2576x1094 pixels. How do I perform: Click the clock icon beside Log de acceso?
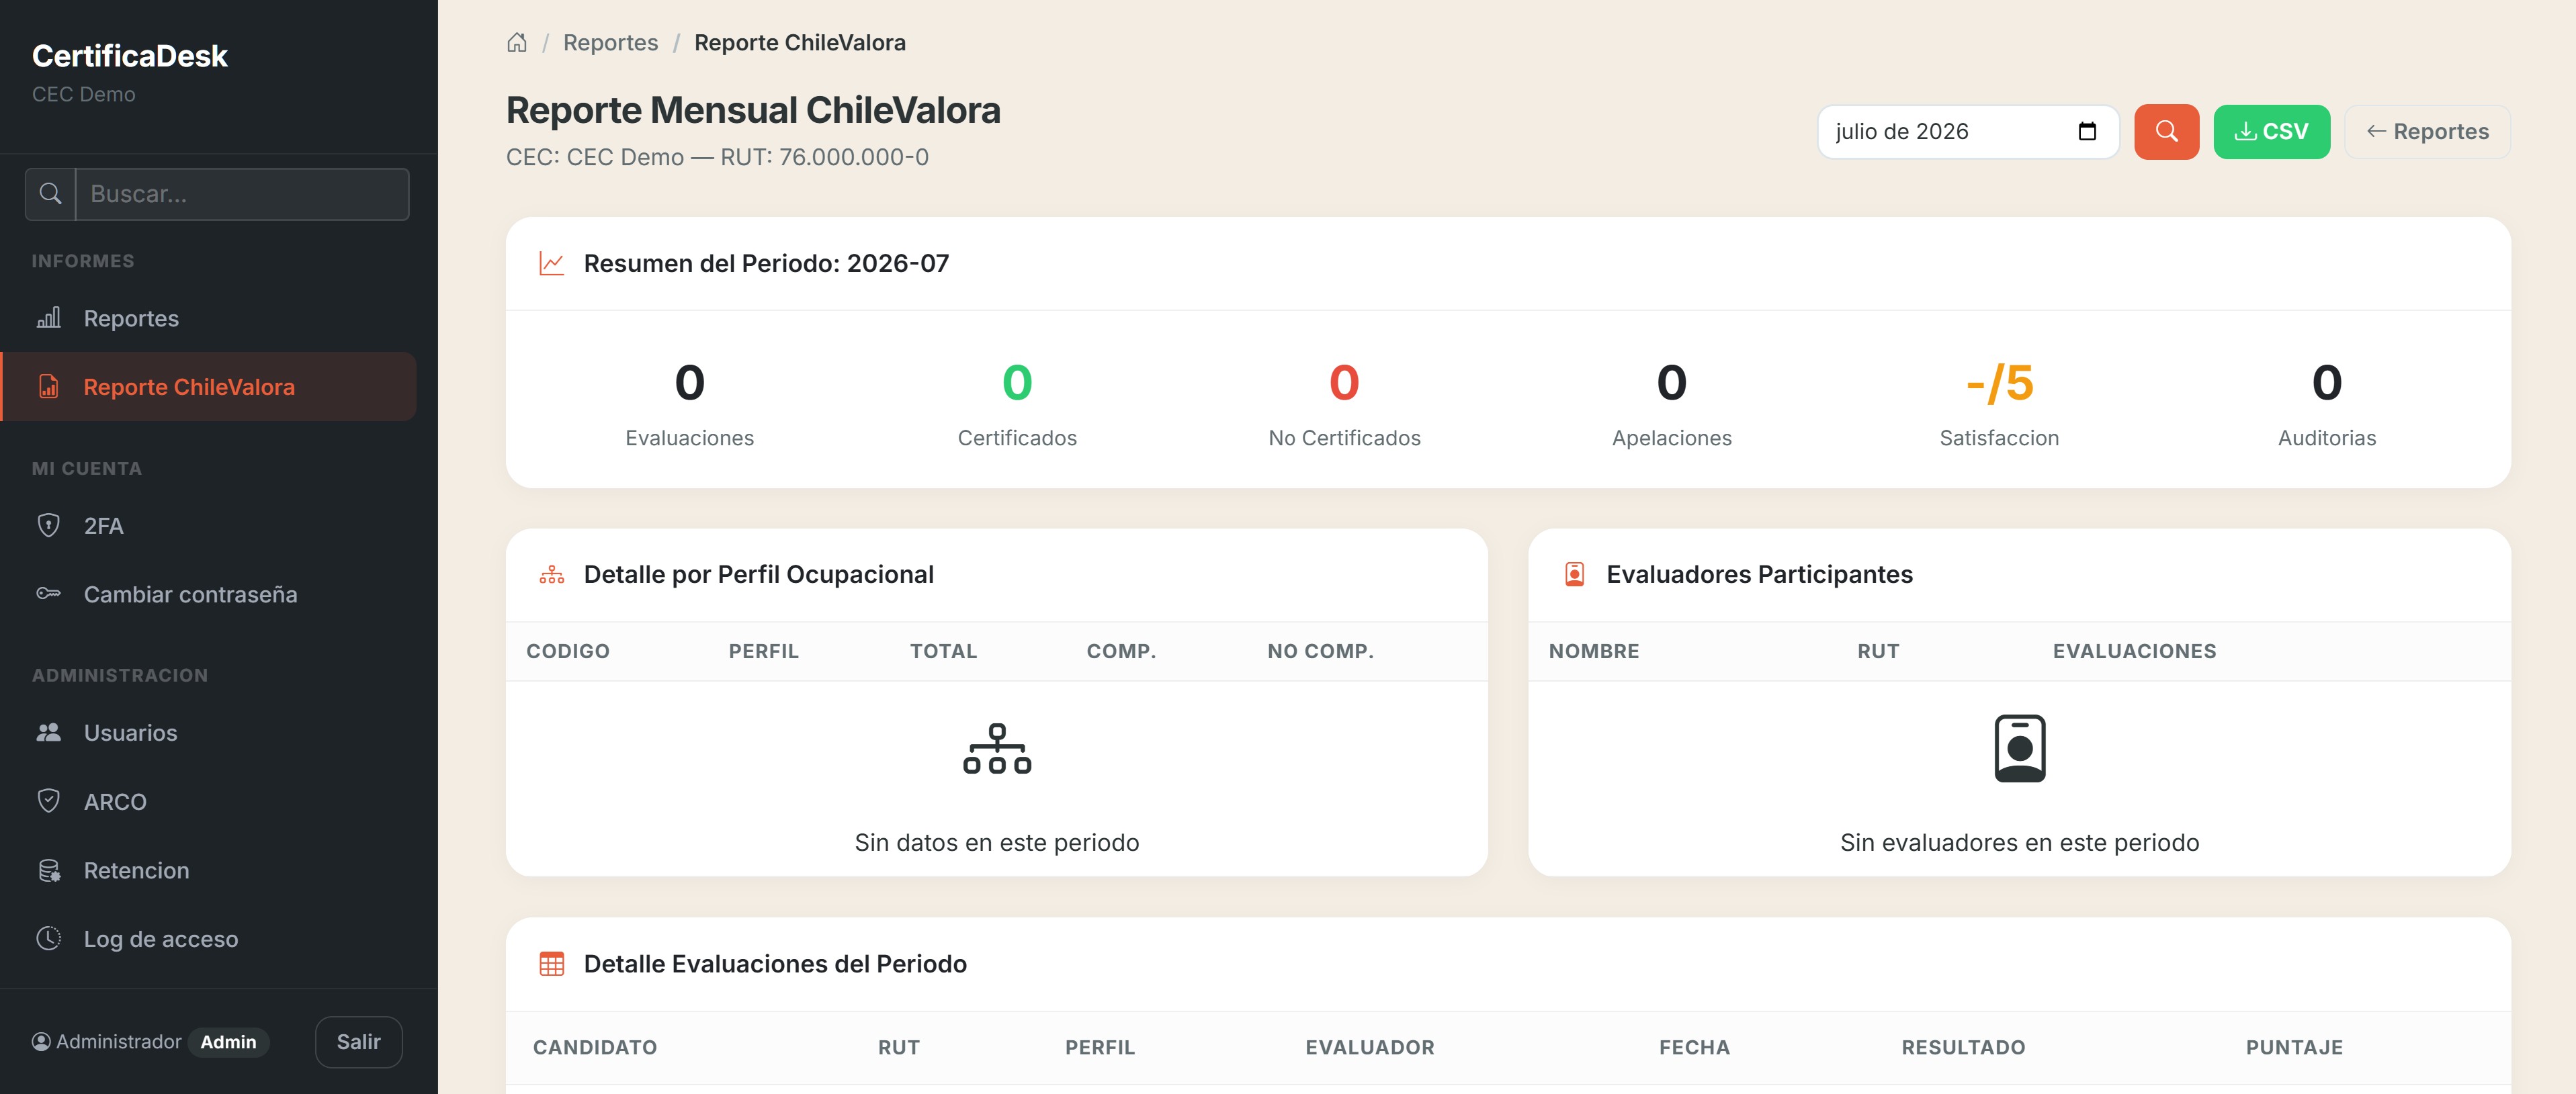(x=48, y=938)
